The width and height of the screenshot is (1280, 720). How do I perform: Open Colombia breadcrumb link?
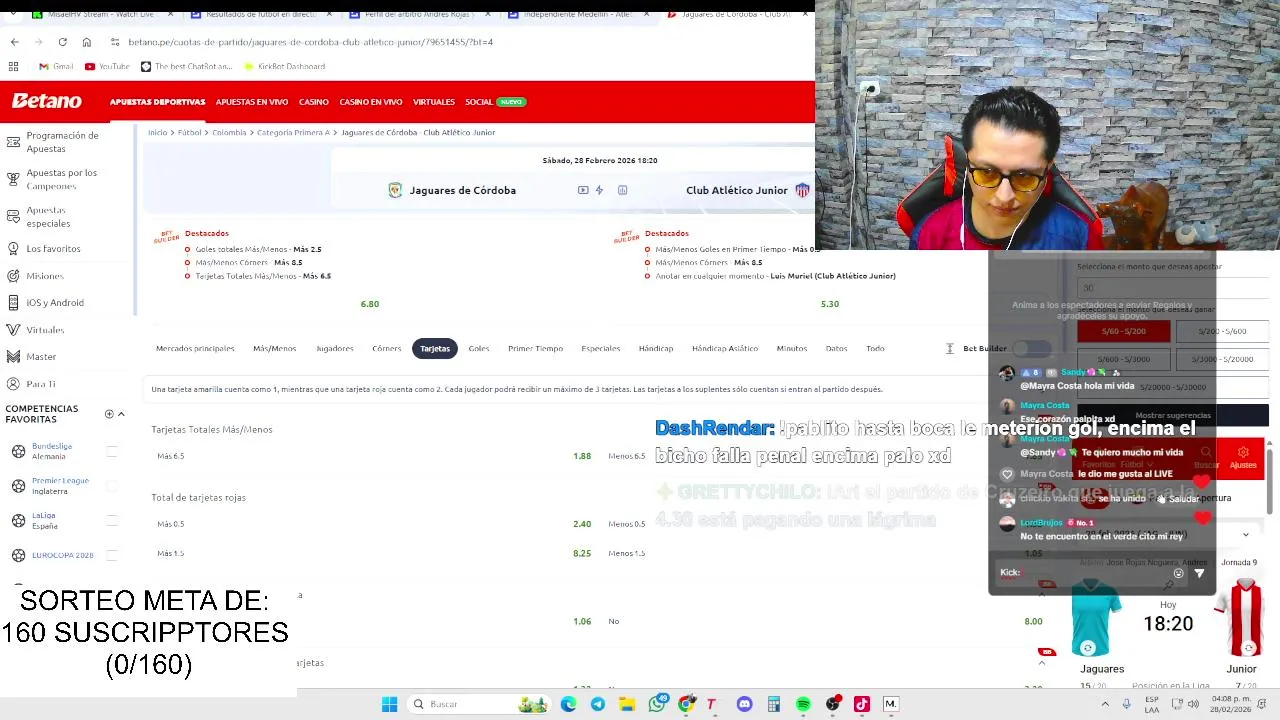229,132
